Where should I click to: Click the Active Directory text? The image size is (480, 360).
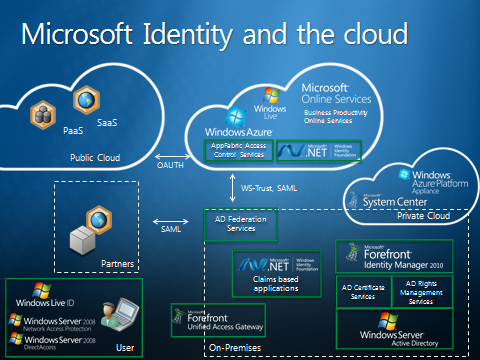point(415,343)
